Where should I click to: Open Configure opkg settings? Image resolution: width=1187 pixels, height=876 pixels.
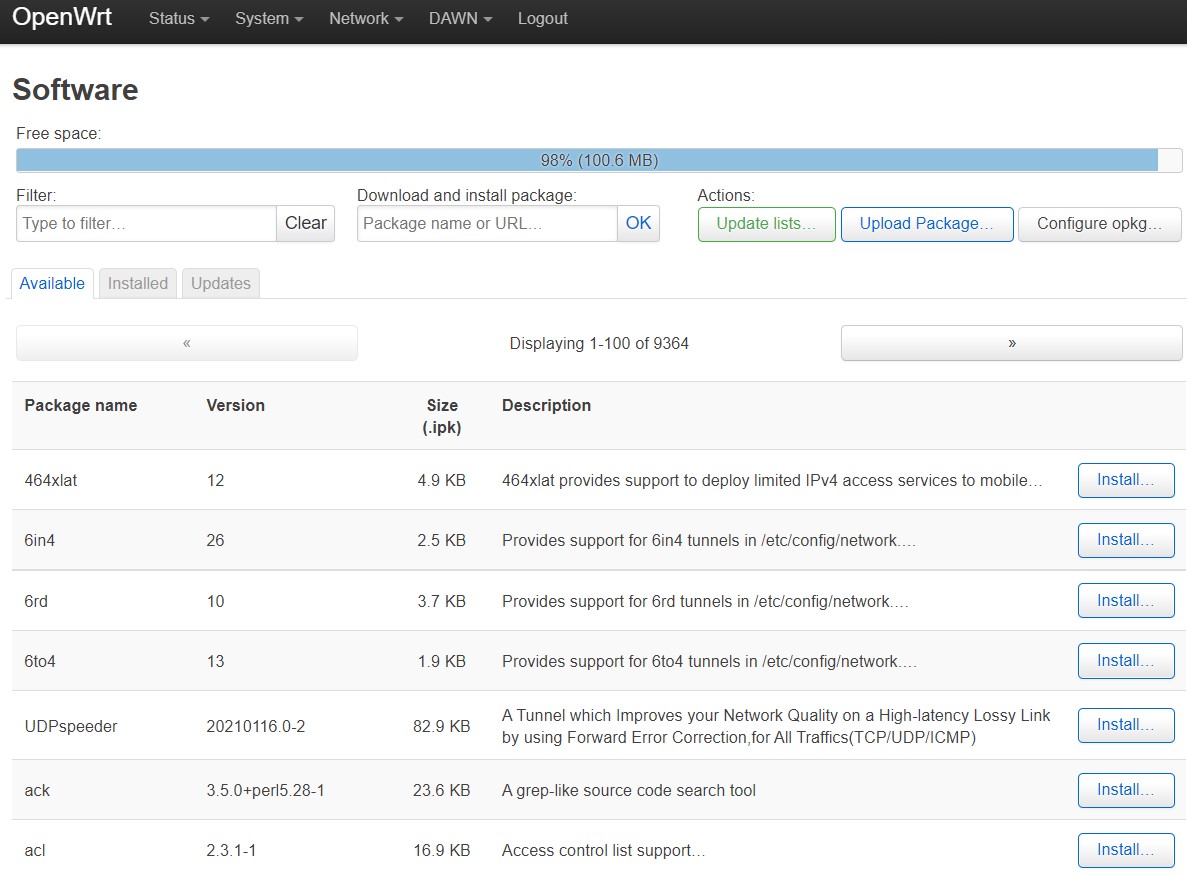point(1099,224)
